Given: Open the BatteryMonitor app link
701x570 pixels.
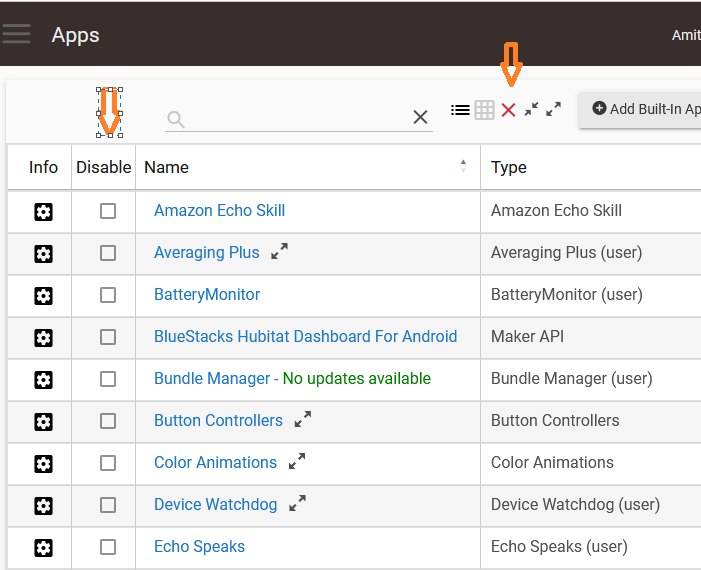Looking at the screenshot, I should pyautogui.click(x=207, y=295).
